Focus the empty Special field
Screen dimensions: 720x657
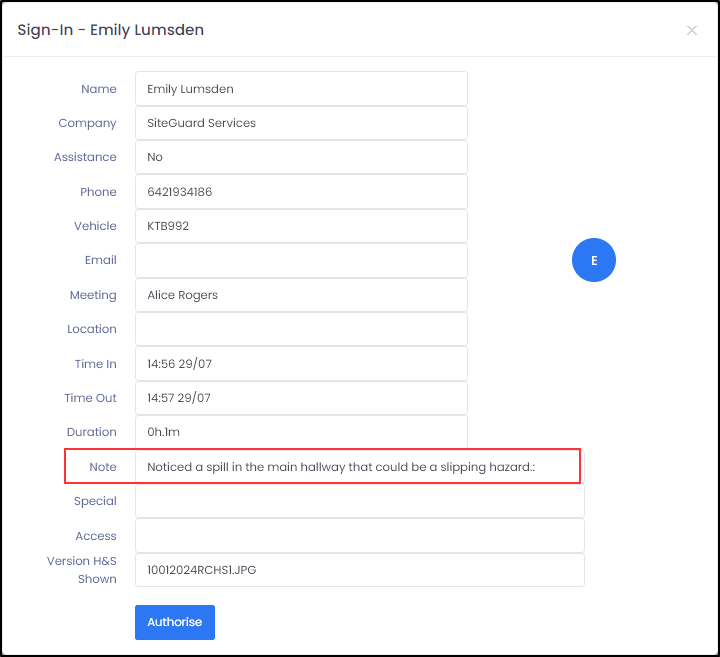360,501
